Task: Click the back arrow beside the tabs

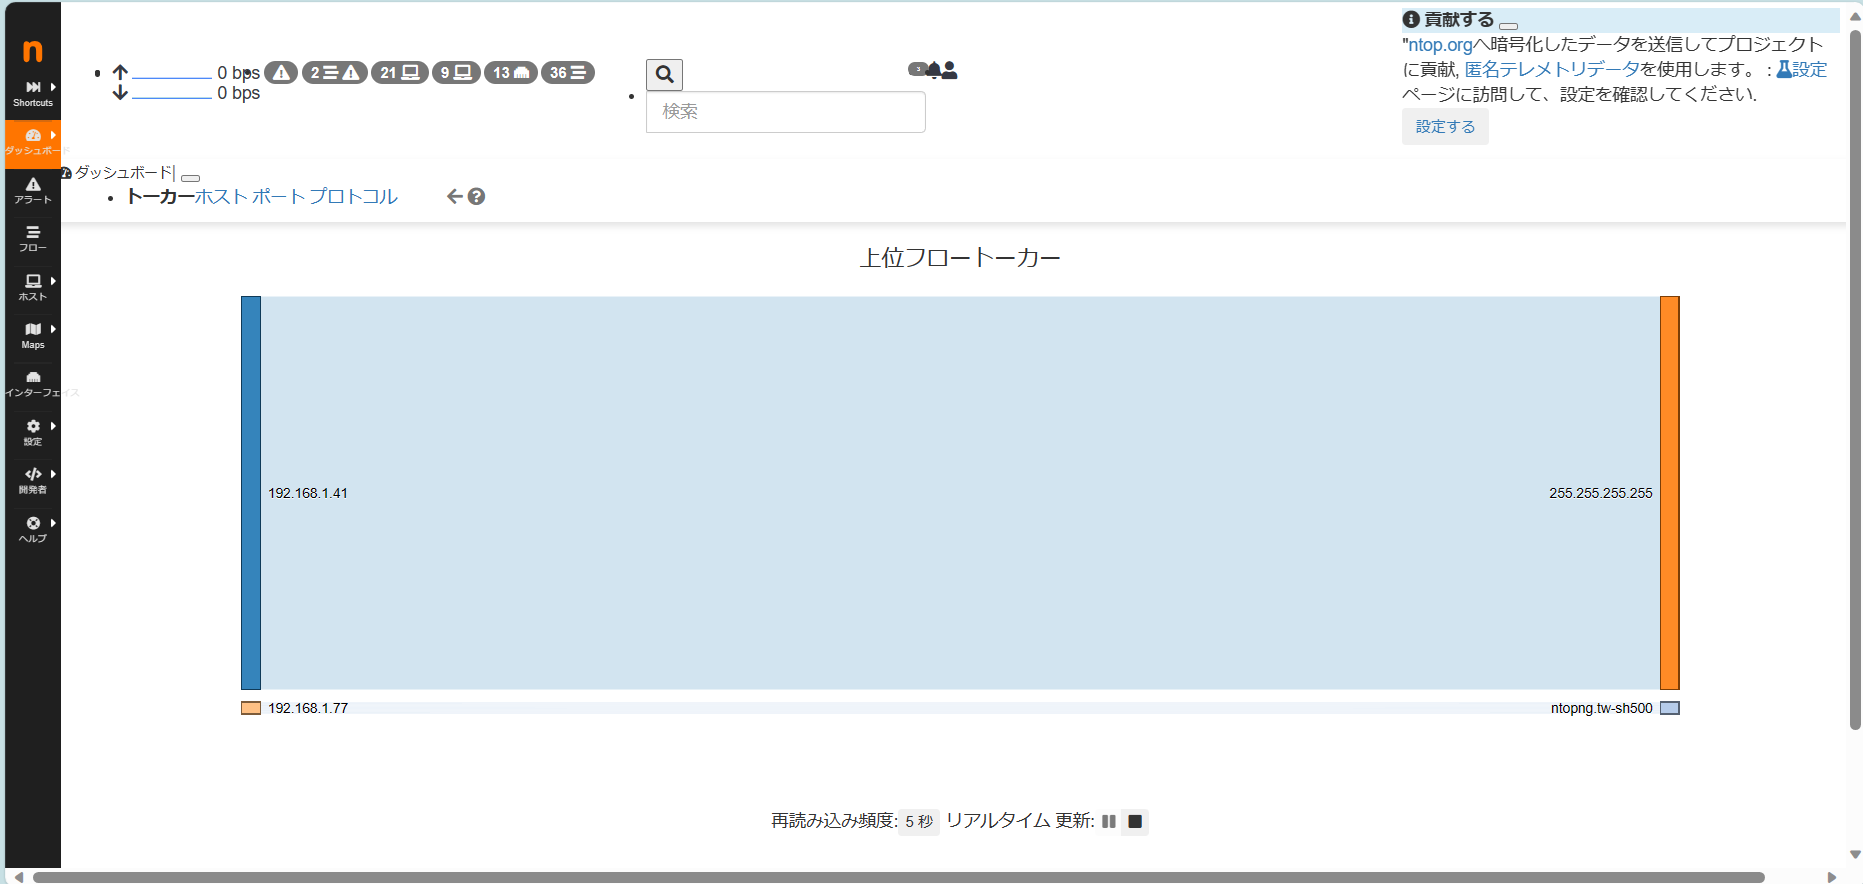Action: (454, 197)
